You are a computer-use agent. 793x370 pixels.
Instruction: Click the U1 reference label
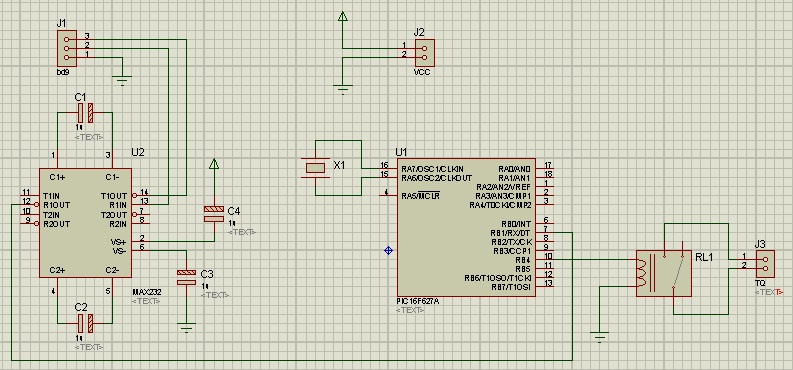401,152
